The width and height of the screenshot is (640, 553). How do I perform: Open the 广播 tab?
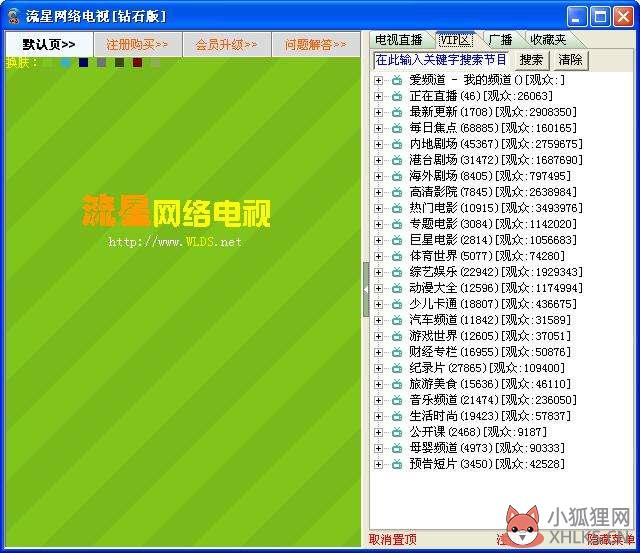[500, 40]
